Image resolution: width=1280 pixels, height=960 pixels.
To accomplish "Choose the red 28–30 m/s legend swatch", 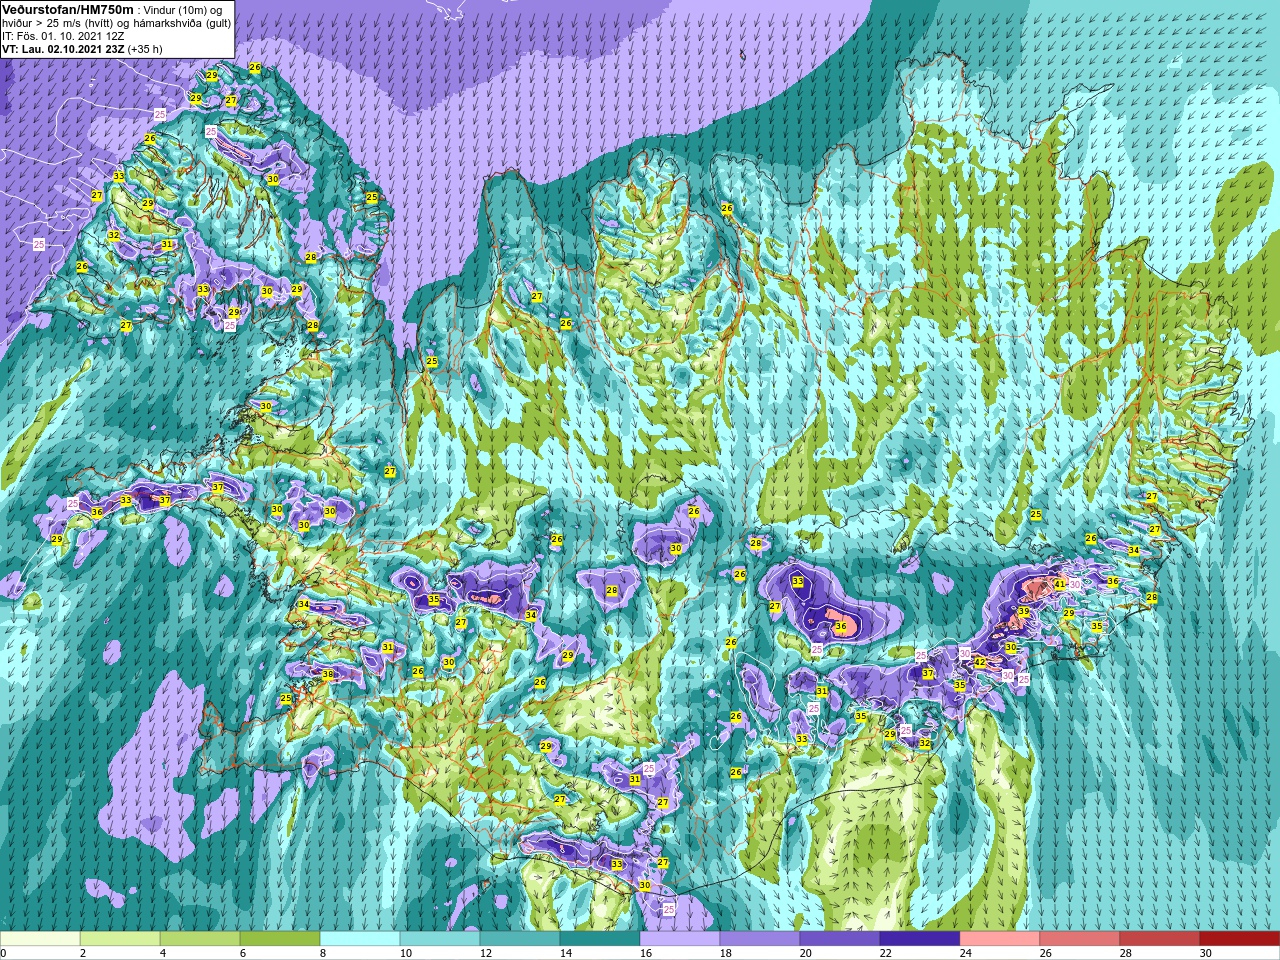I will [1160, 939].
